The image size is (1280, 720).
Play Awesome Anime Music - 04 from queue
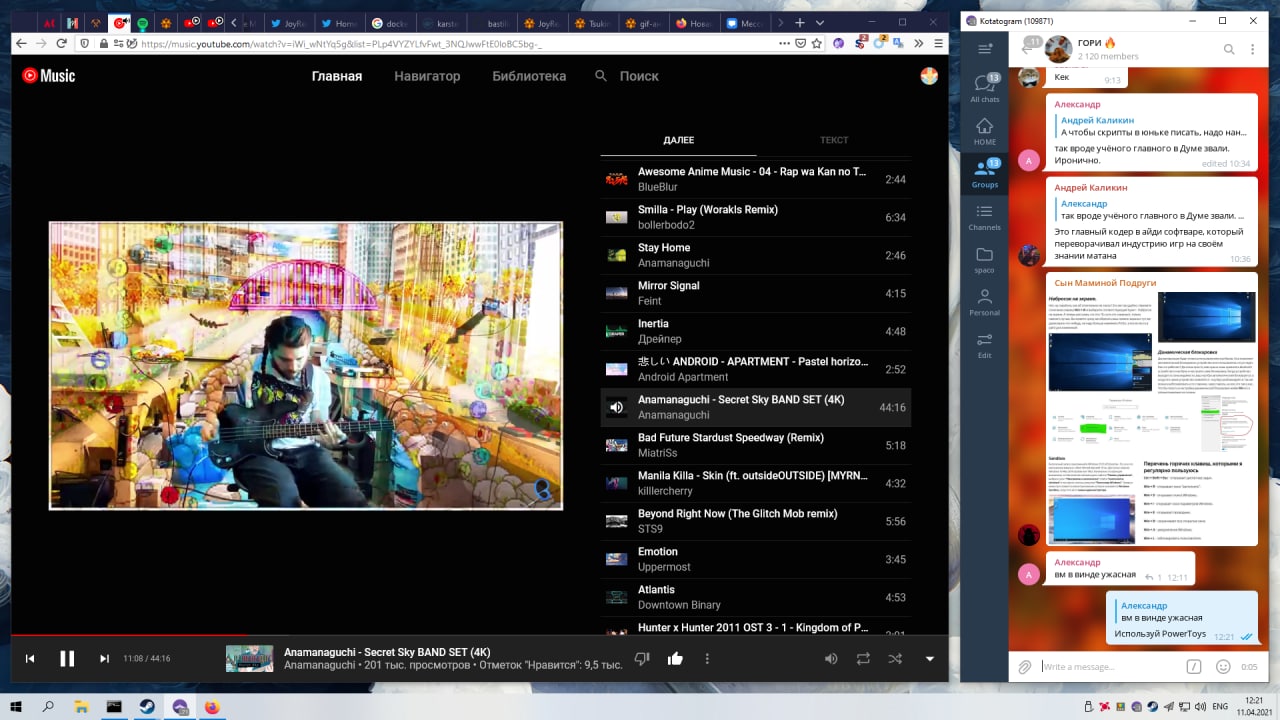pyautogui.click(x=756, y=179)
